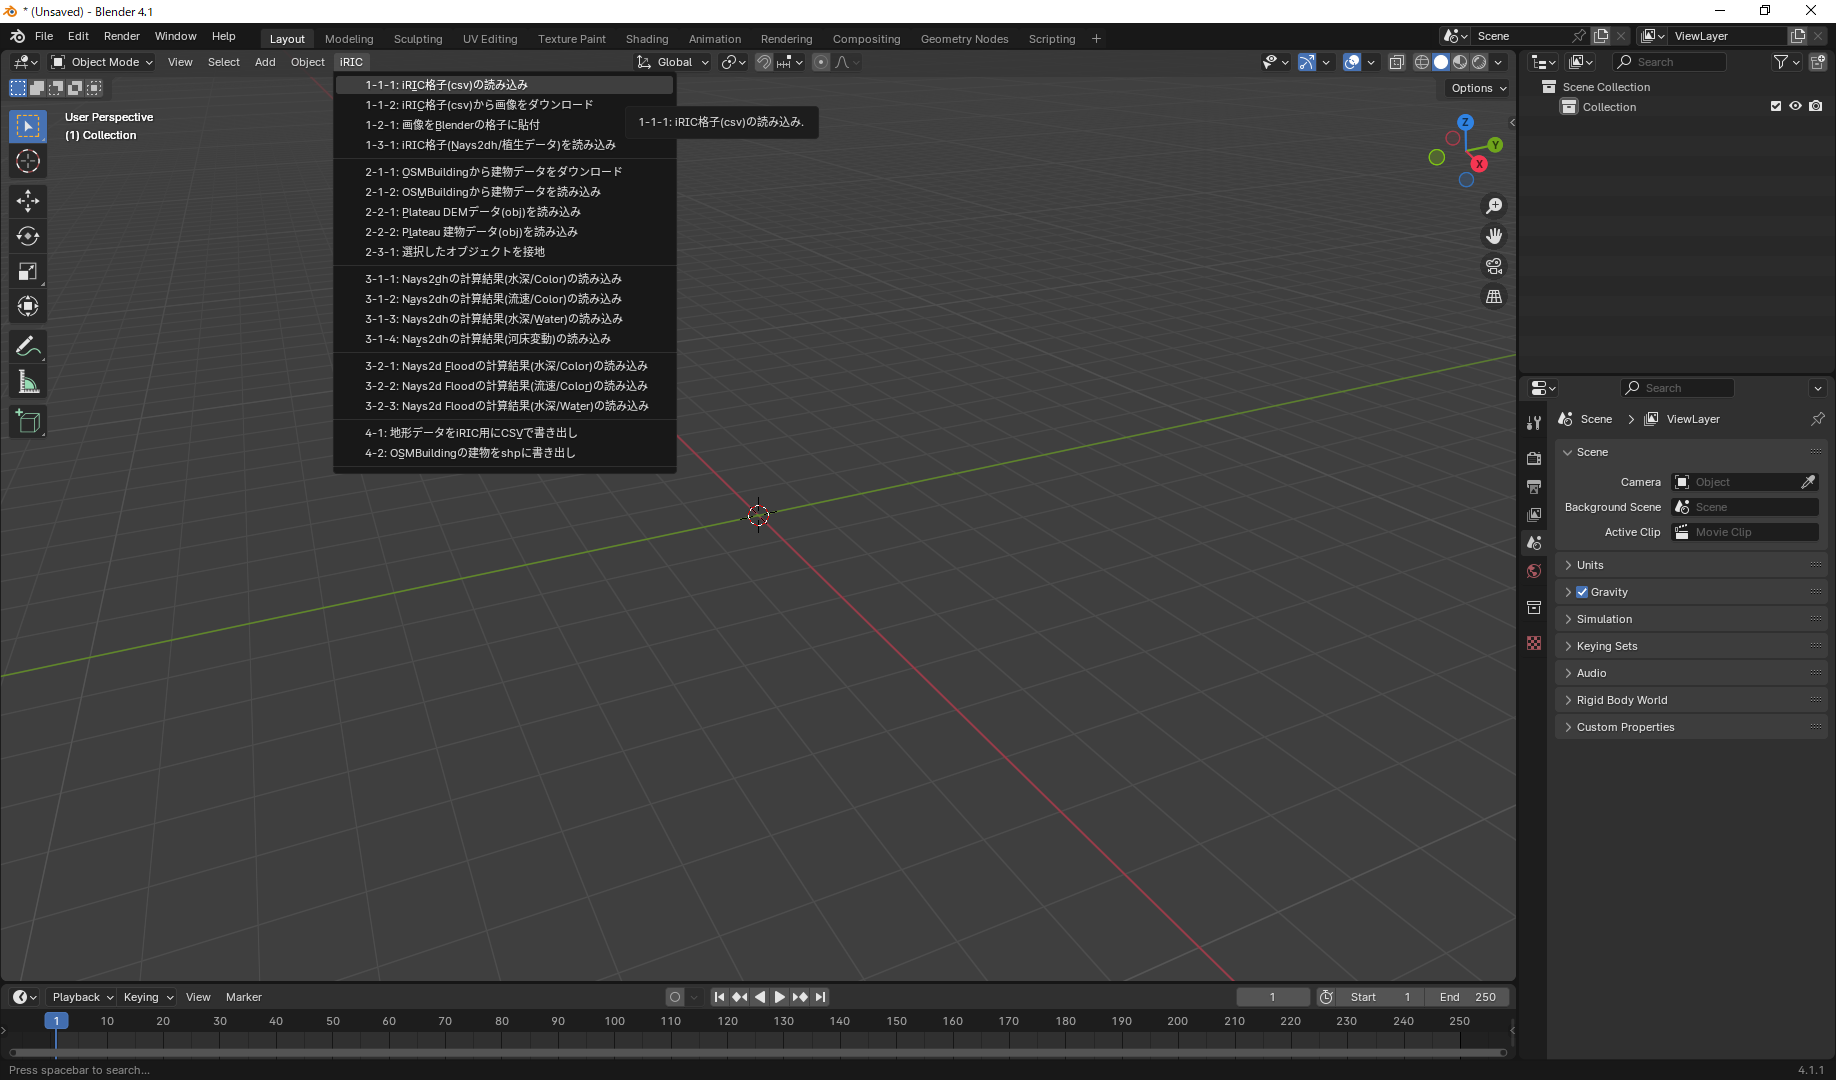Choose 2-2-1 Plateau DEM data import
This screenshot has height=1080, width=1836.
[505, 212]
